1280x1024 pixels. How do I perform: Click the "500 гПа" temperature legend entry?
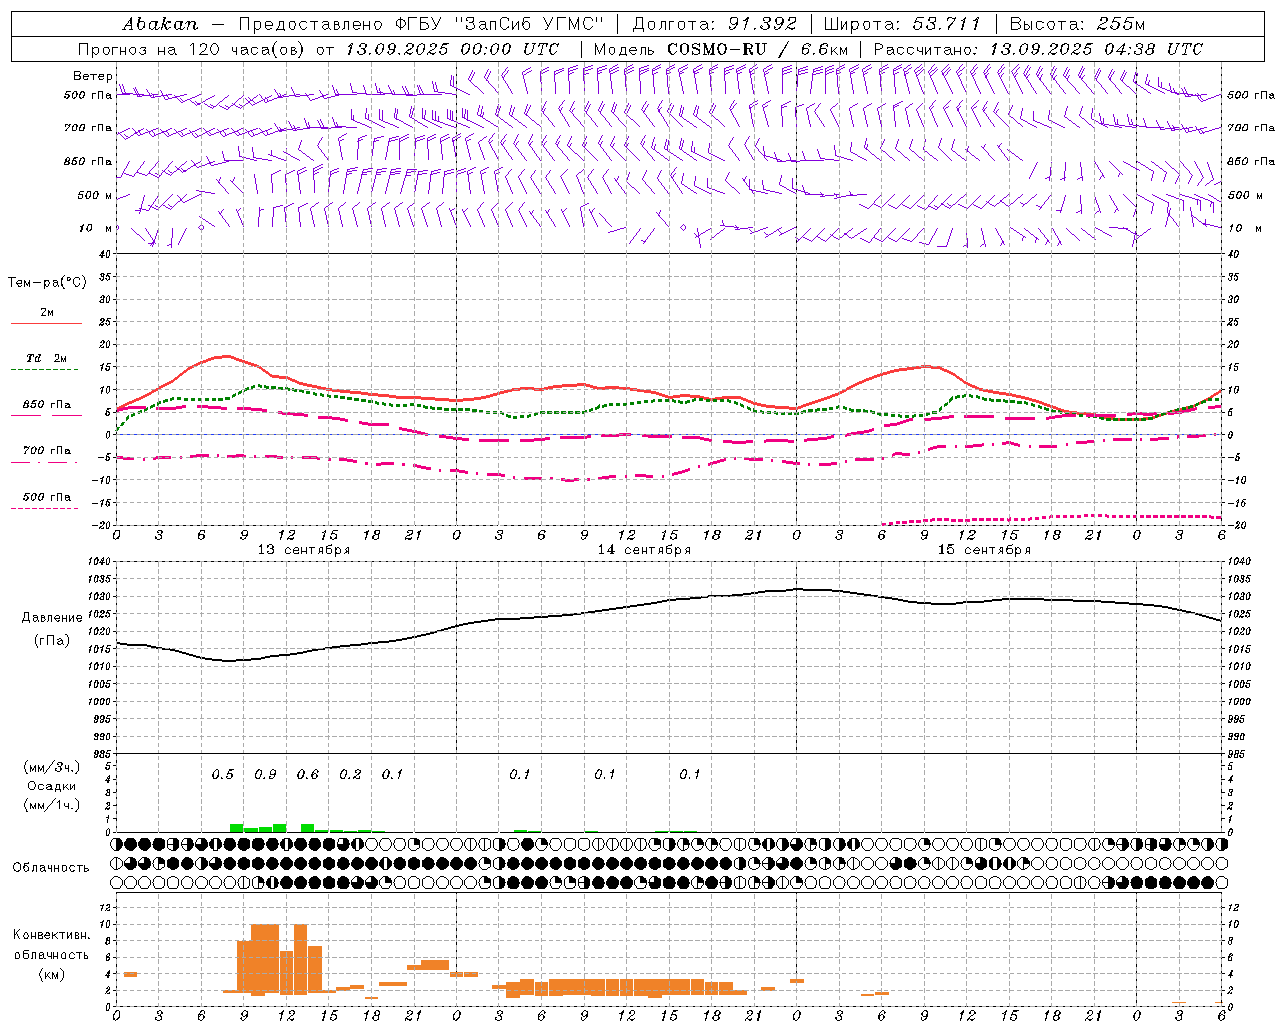47,496
